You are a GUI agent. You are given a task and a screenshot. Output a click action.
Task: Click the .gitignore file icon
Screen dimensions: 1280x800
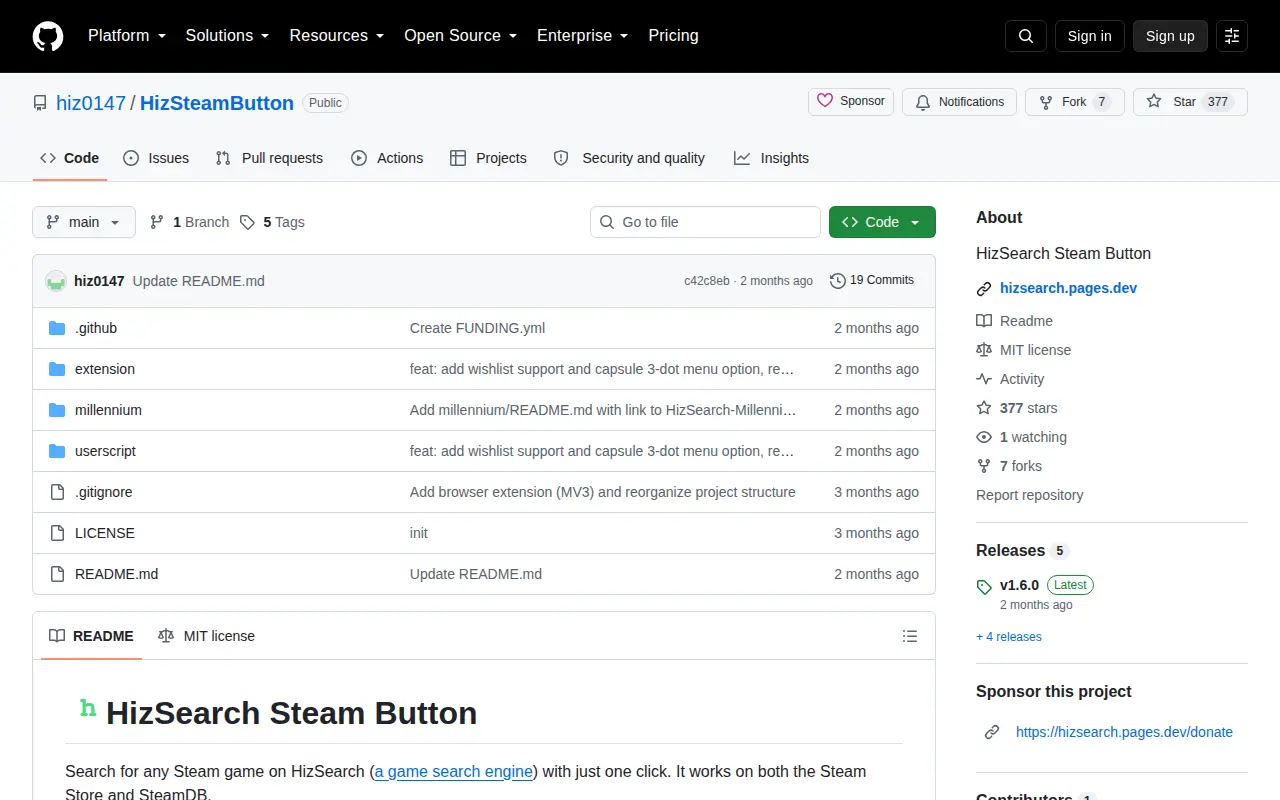pos(57,492)
